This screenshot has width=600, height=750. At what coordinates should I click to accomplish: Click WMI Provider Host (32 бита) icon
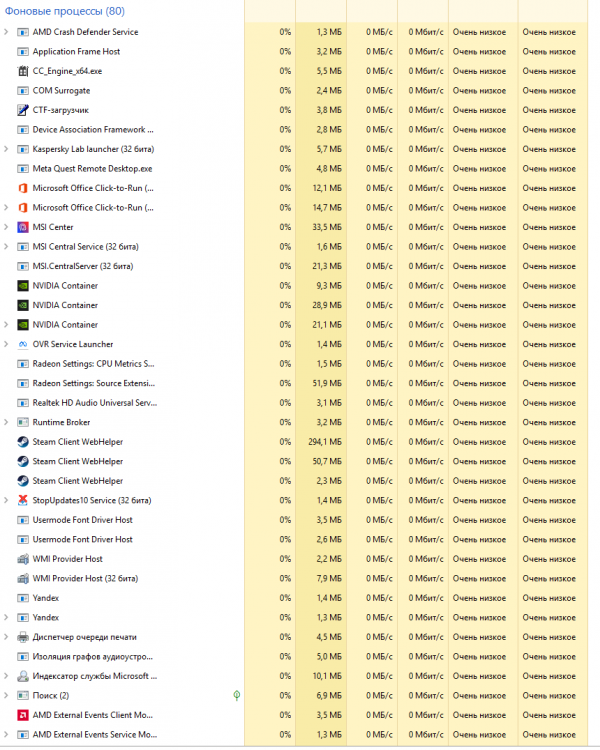[x=22, y=579]
